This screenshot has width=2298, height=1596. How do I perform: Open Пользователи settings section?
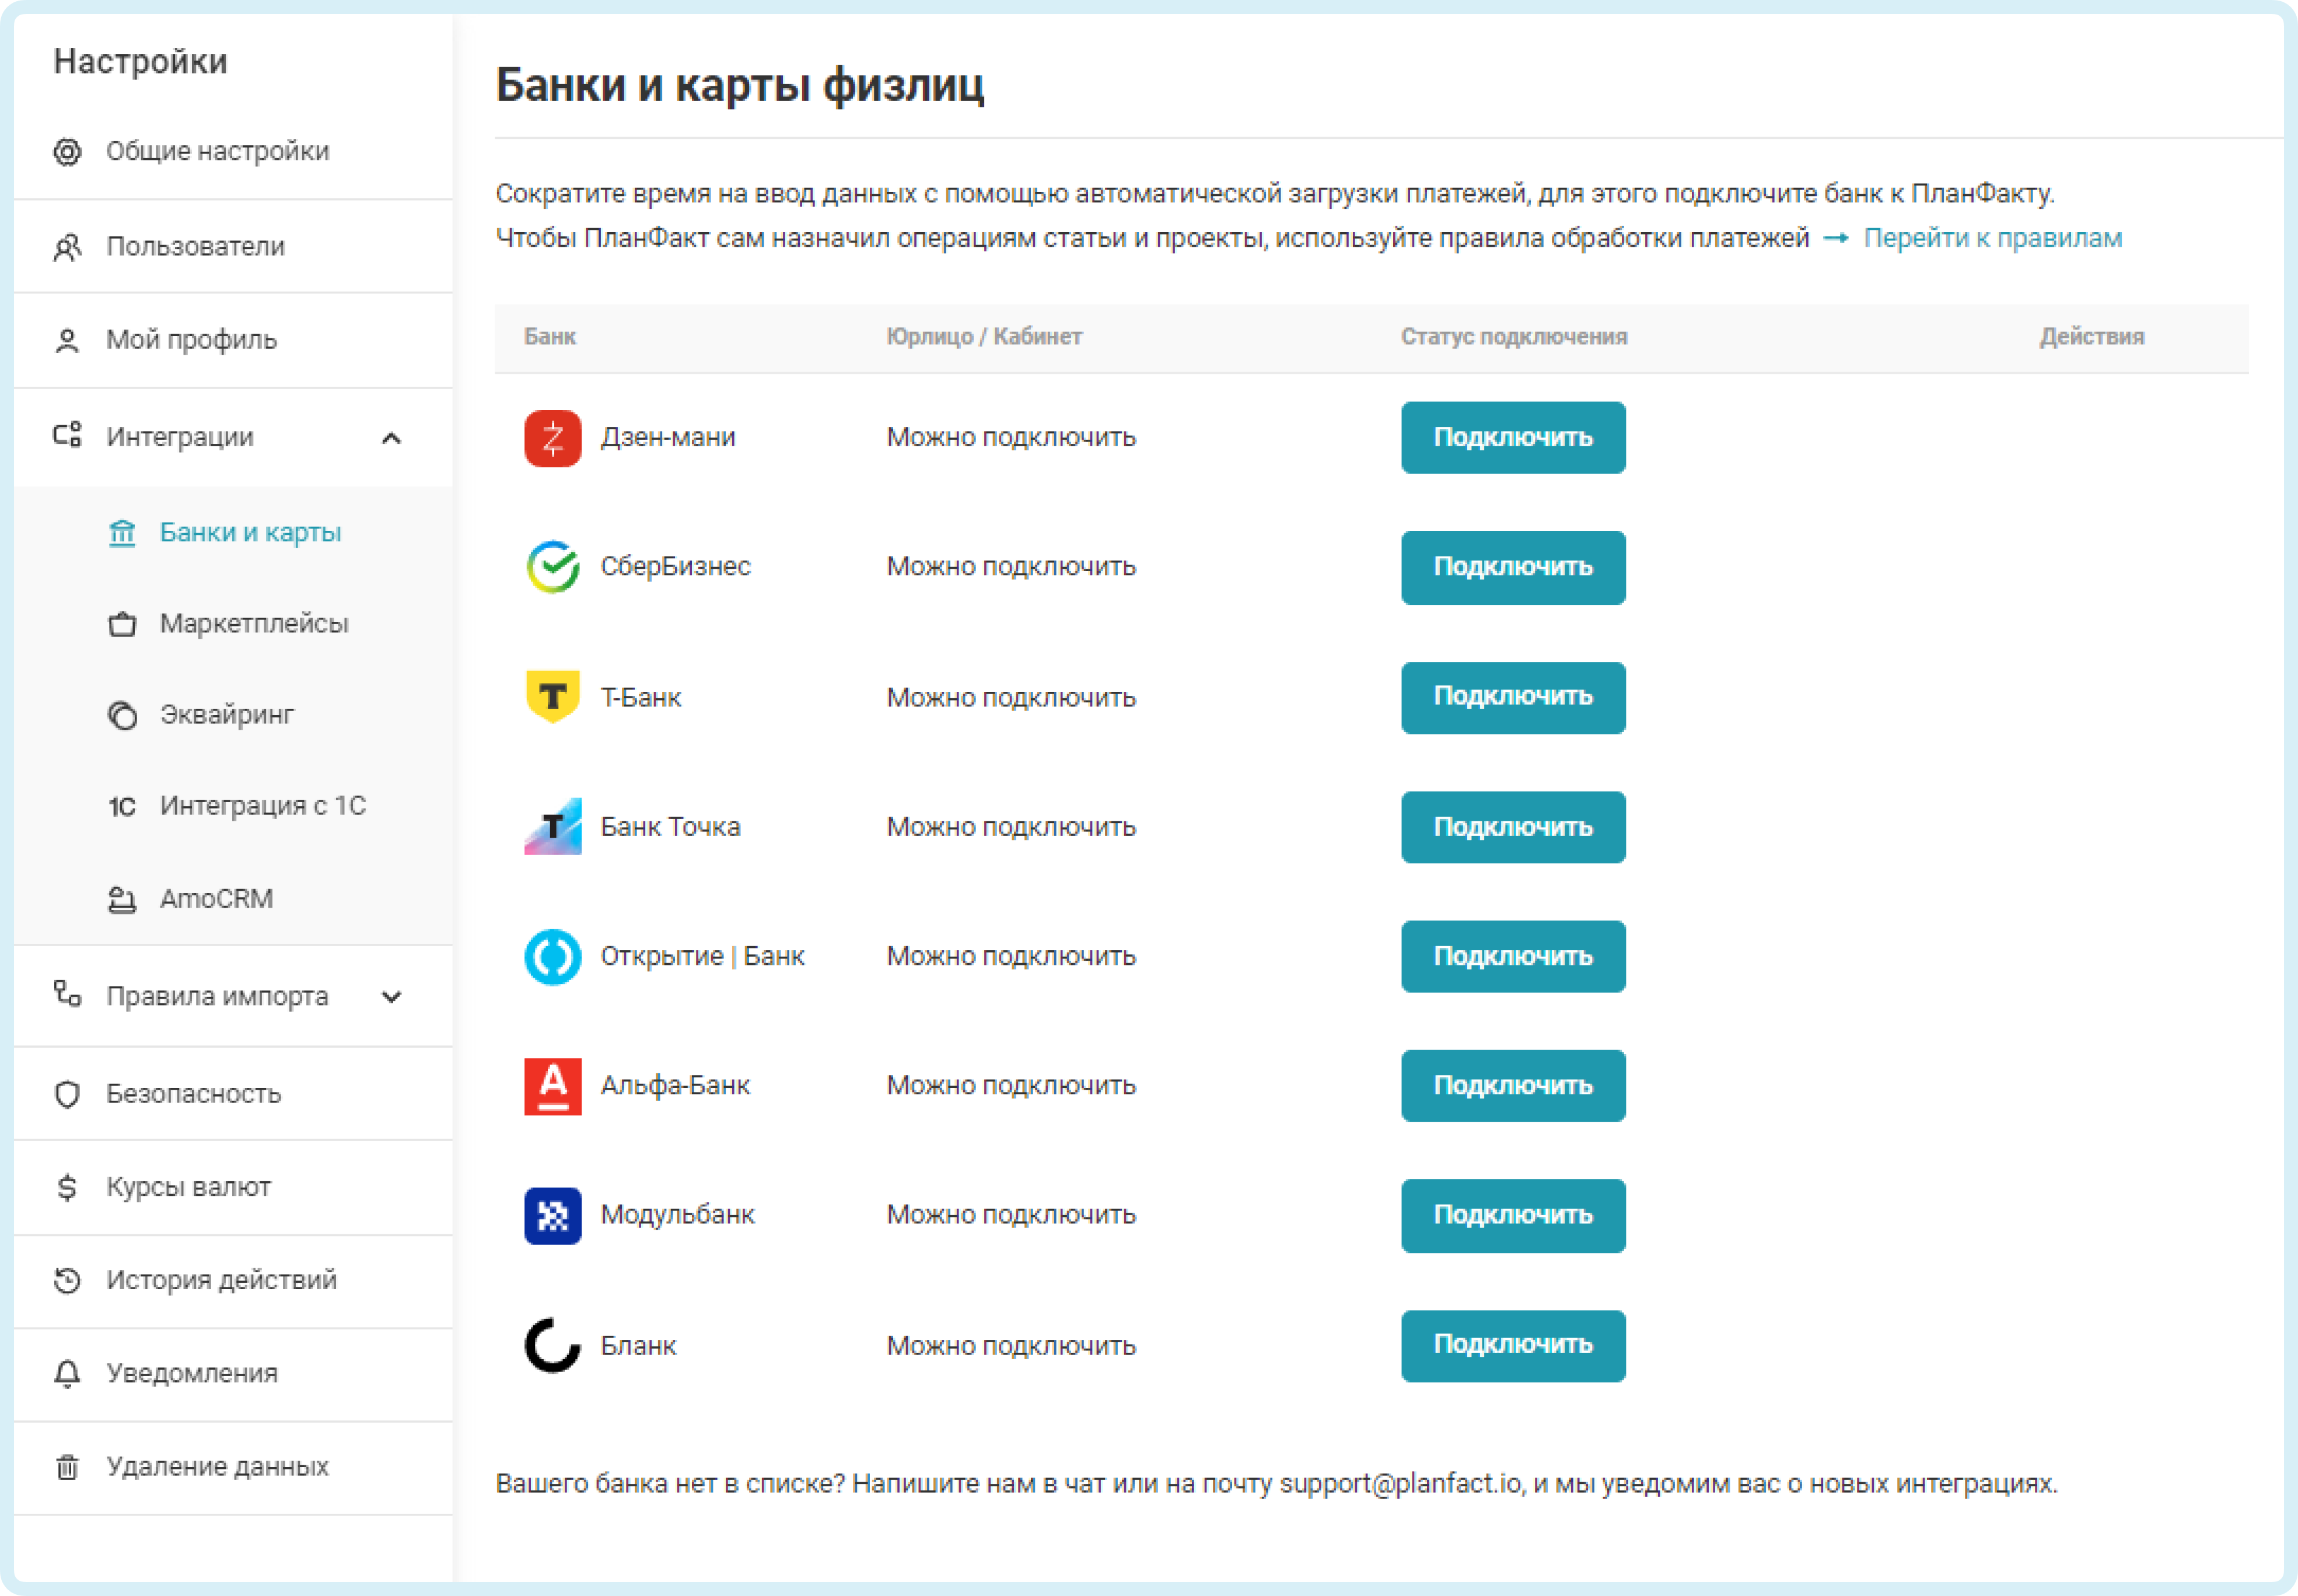(x=233, y=246)
